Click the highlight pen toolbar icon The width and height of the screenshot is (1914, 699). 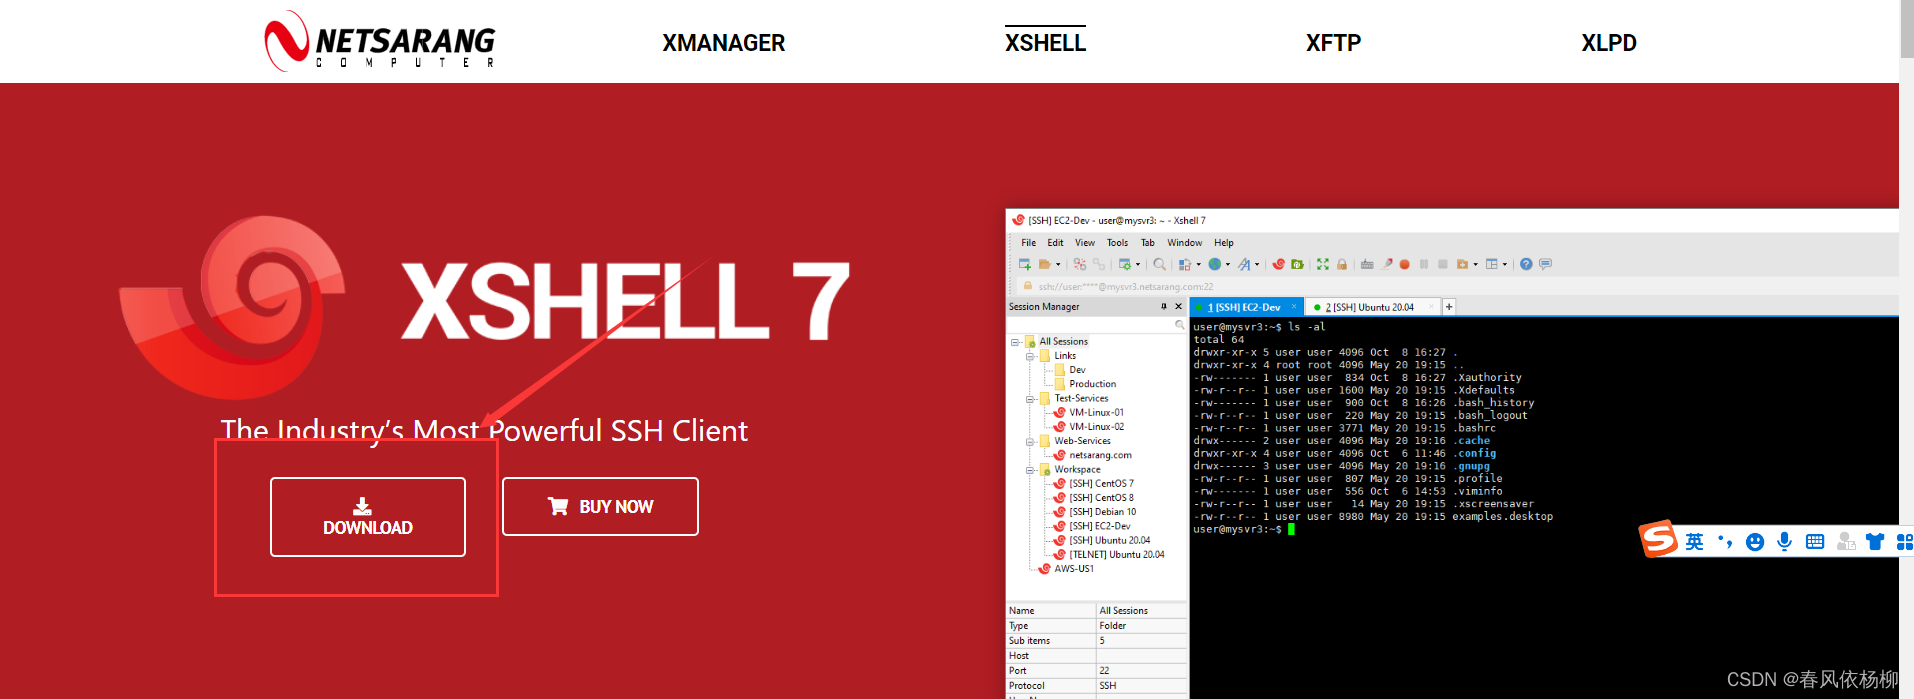[1386, 264]
